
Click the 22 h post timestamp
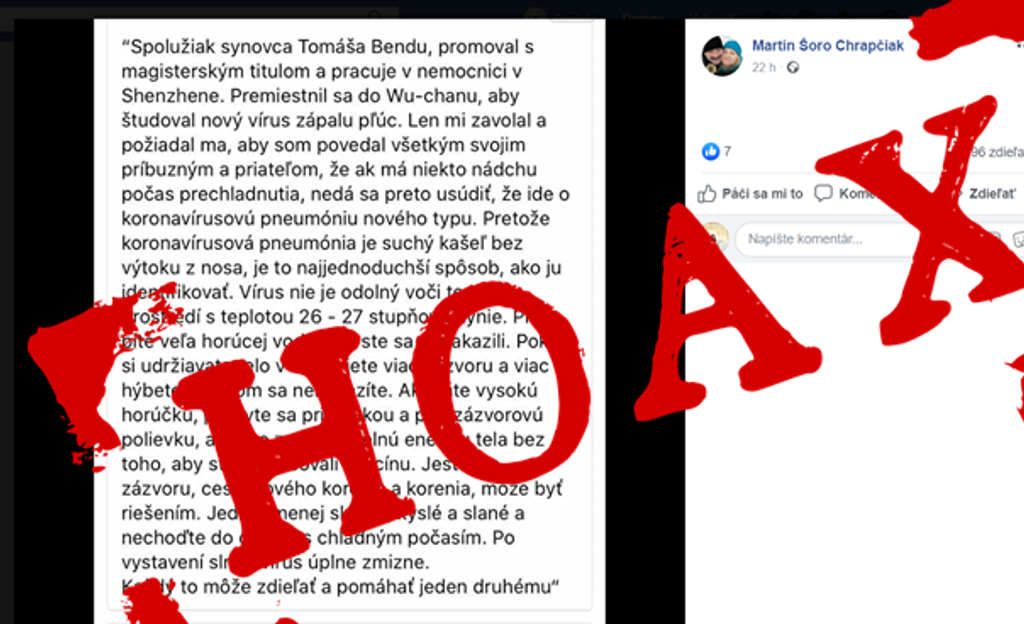pos(763,67)
